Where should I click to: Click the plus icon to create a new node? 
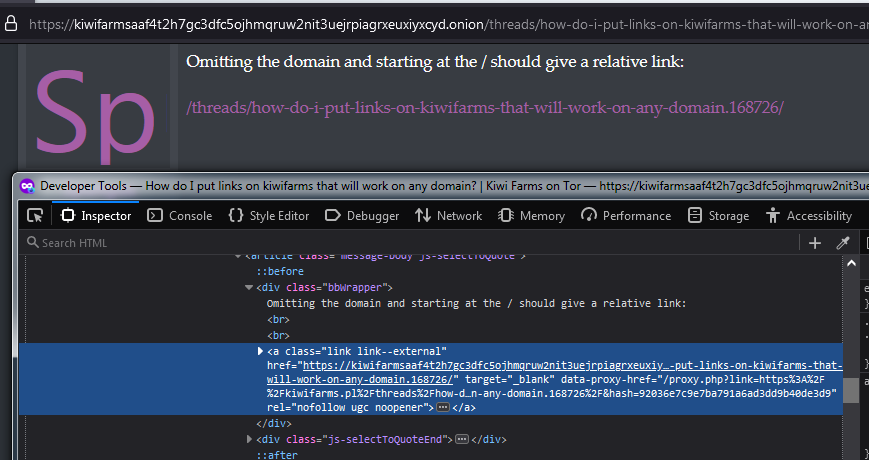pyautogui.click(x=815, y=243)
